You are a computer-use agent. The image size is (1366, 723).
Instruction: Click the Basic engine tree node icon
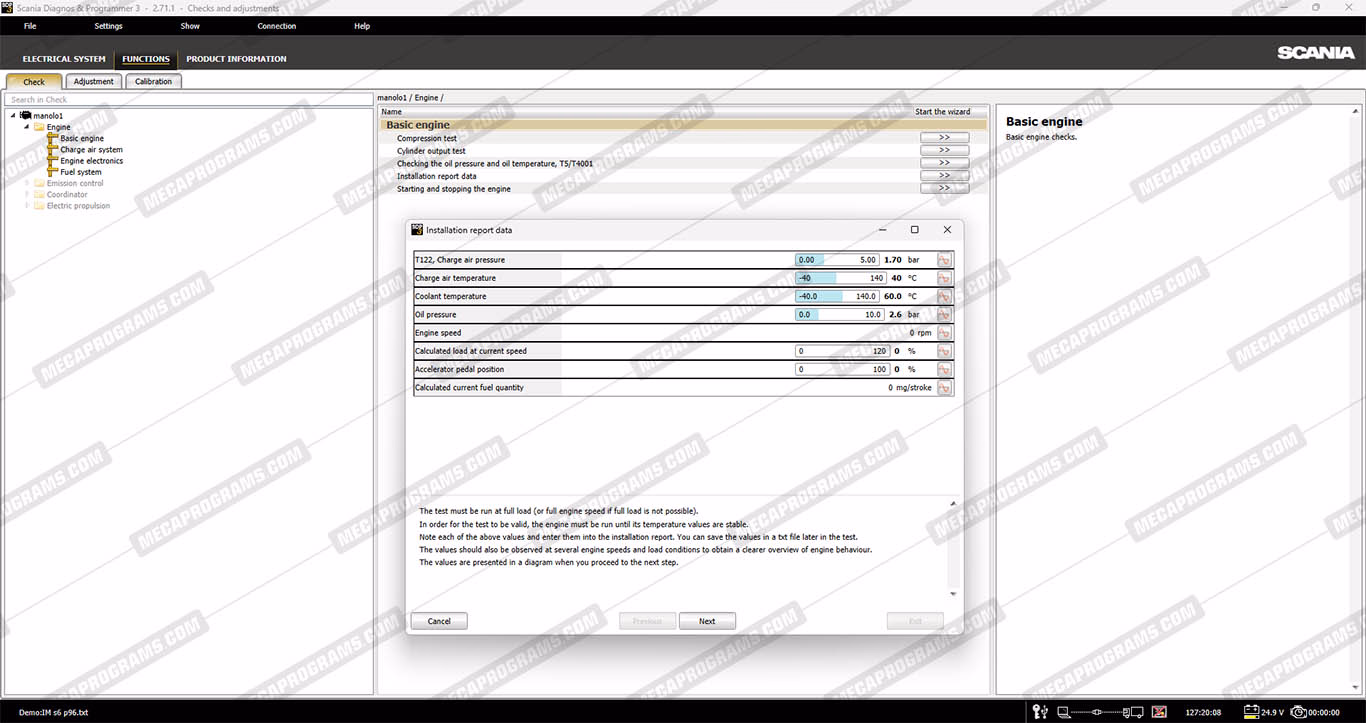53,138
